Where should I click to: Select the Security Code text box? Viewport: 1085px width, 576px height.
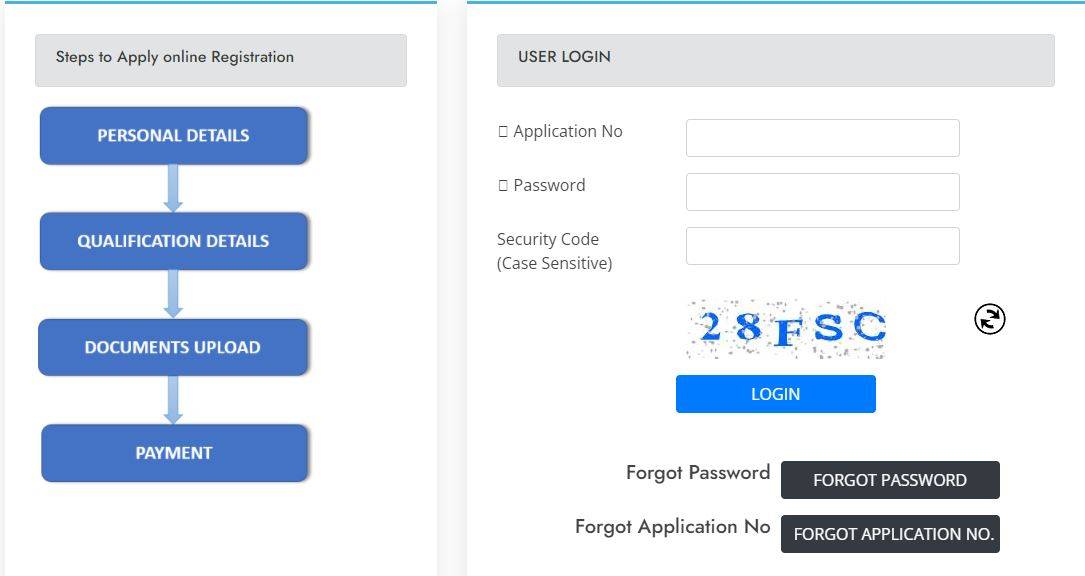822,246
